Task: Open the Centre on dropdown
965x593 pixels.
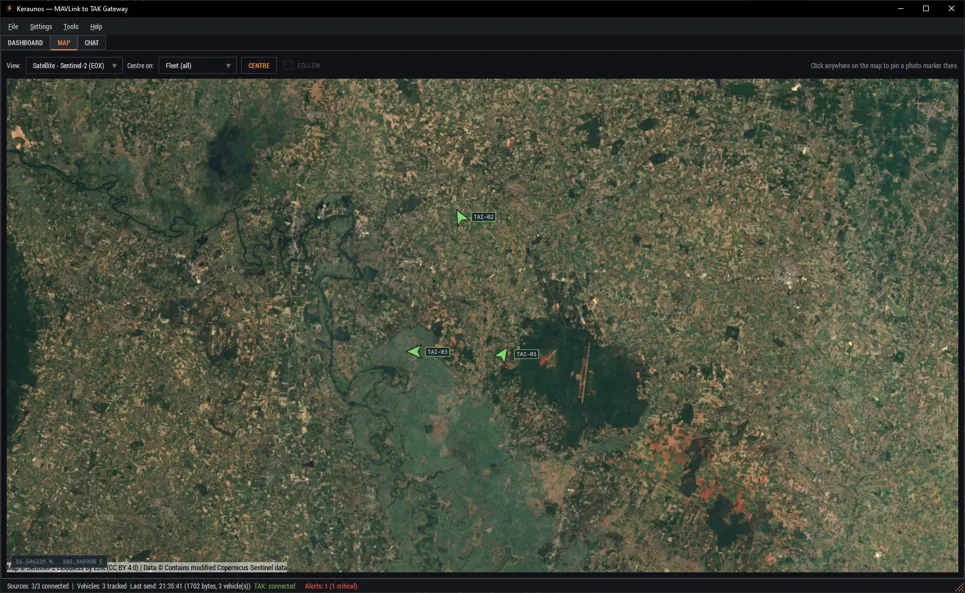Action: (x=198, y=65)
